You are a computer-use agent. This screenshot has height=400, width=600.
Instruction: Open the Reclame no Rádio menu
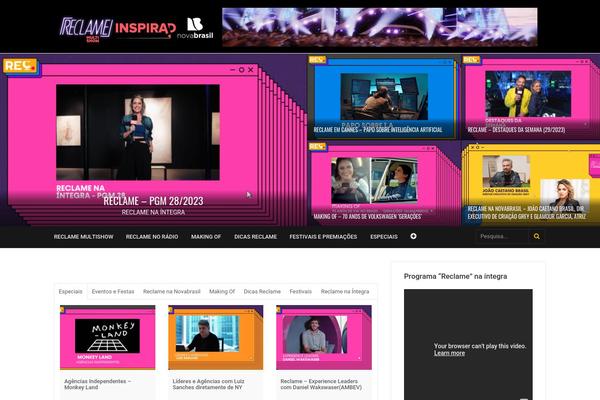[152, 237]
